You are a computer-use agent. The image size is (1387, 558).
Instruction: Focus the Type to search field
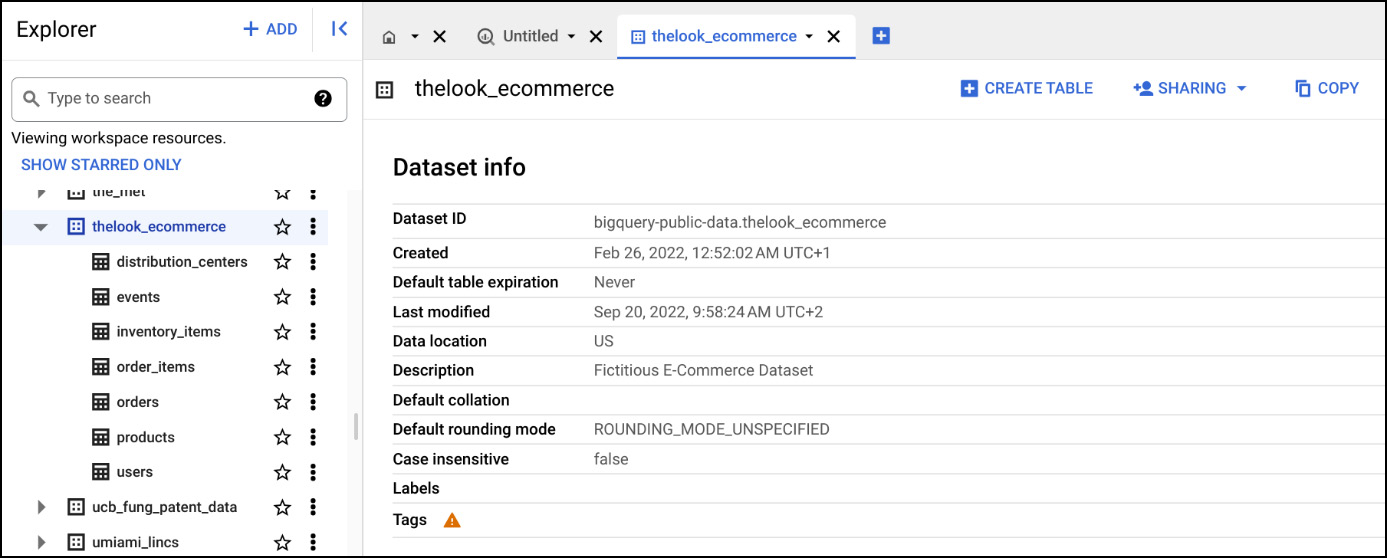coord(179,99)
